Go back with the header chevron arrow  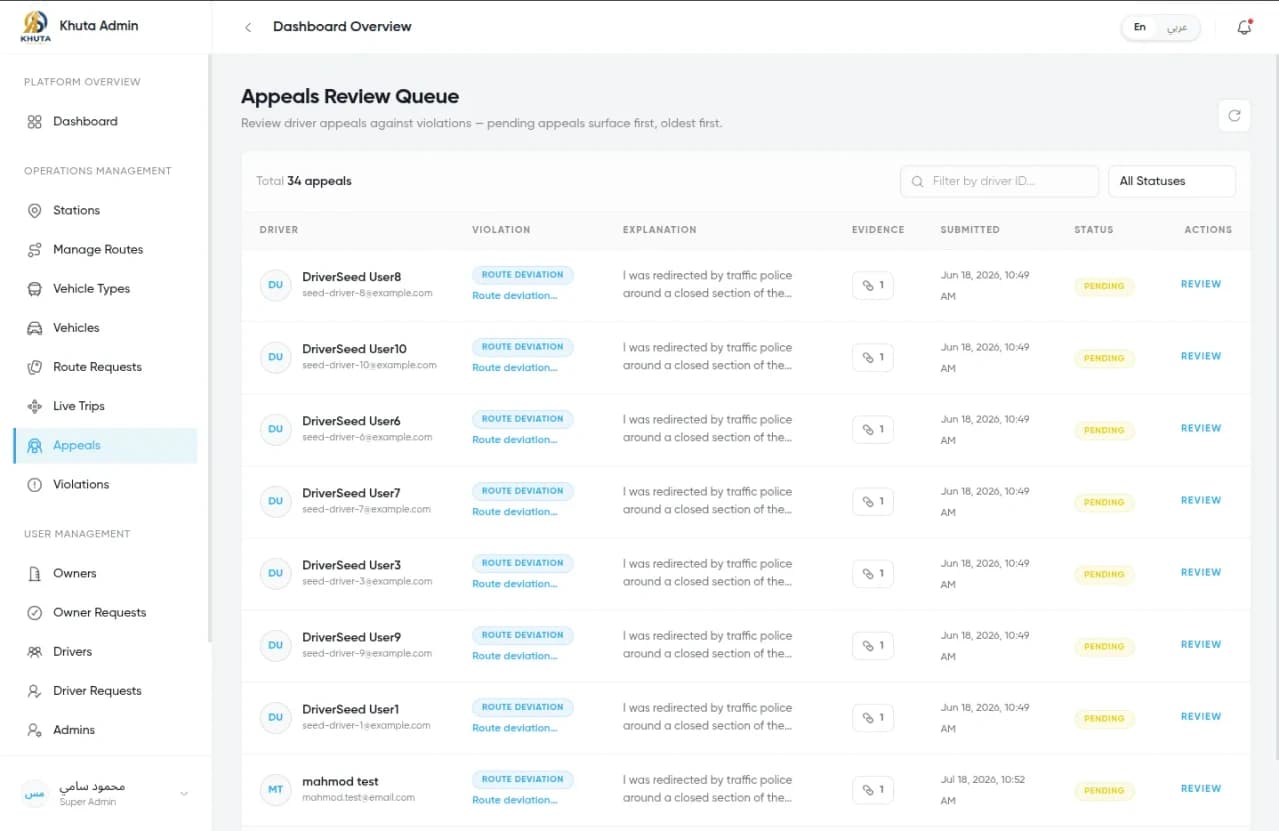(248, 27)
